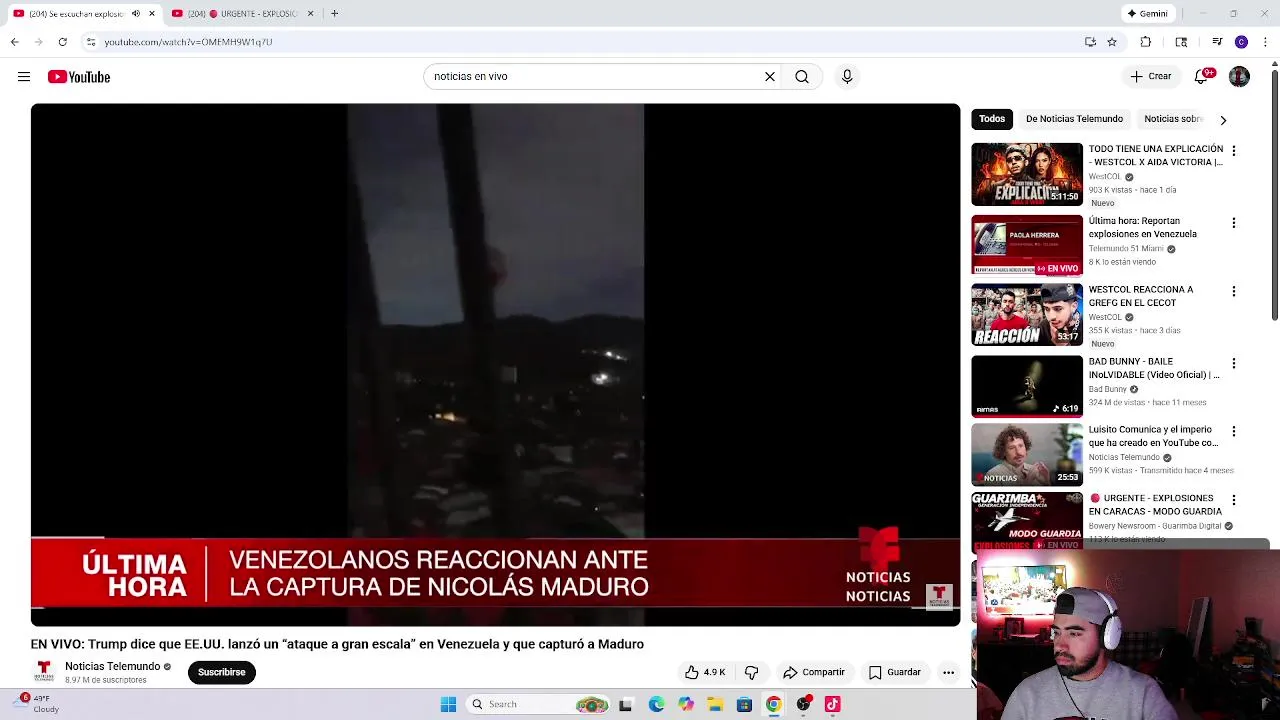Open Microsoft Edge from taskbar
Screen dimensions: 1280x720
coord(656,704)
